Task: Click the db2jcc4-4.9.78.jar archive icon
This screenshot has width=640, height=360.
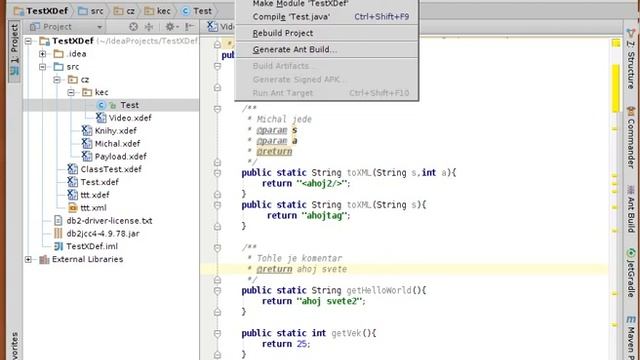Action: pyautogui.click(x=58, y=233)
